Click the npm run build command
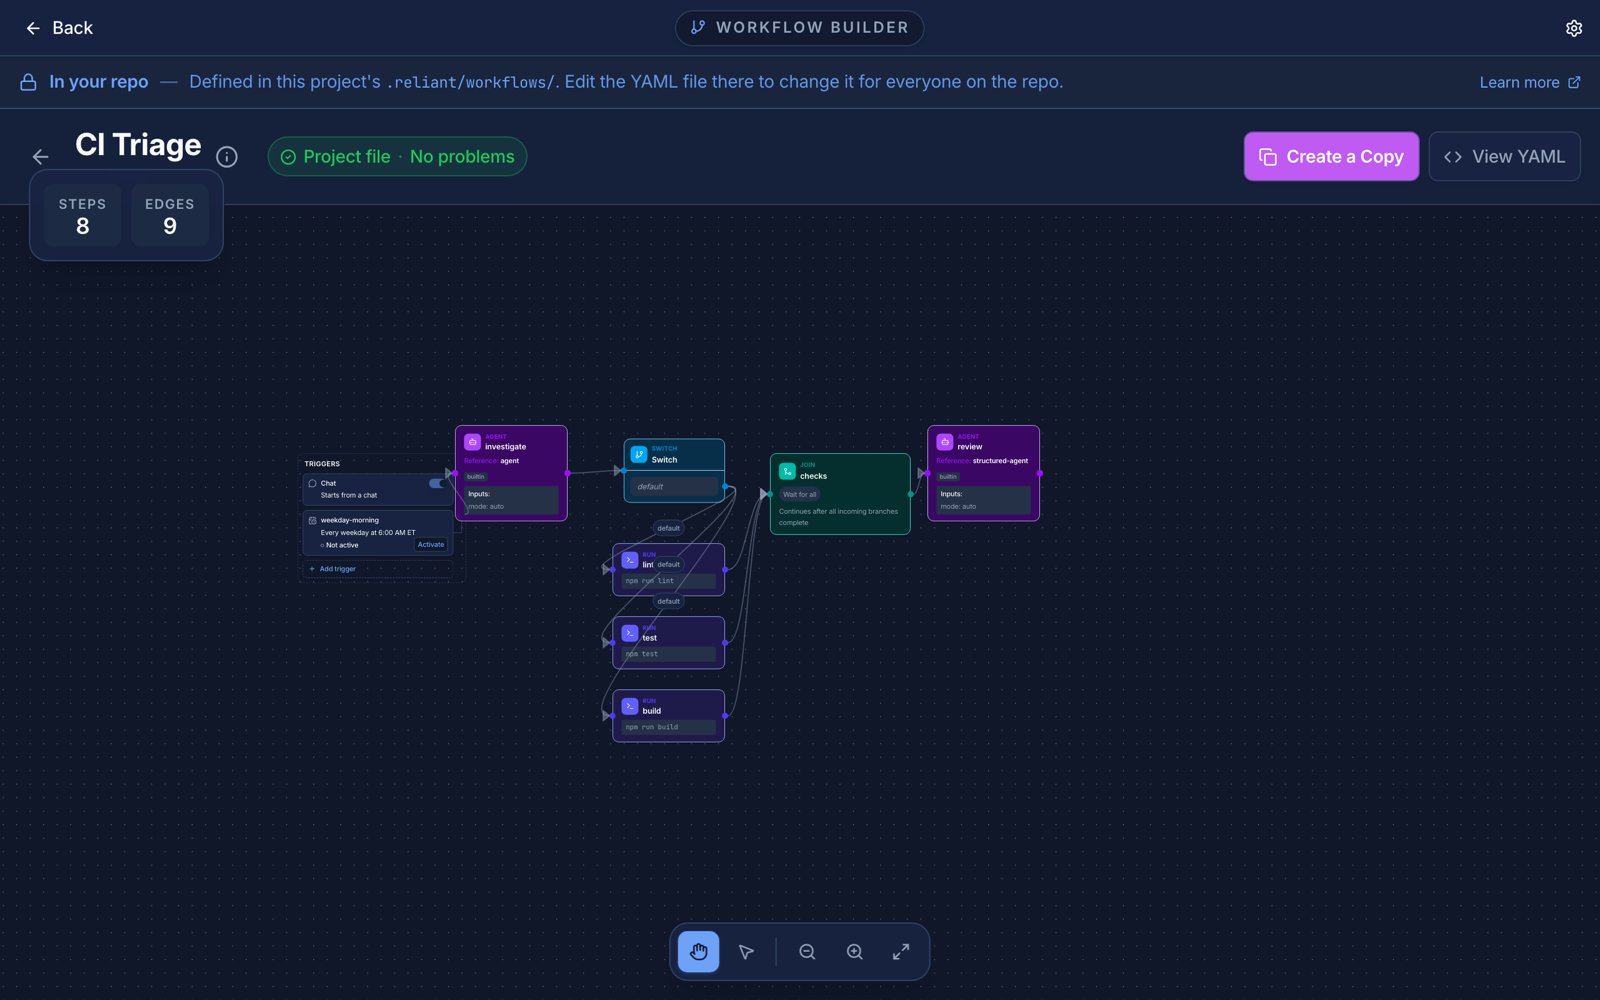This screenshot has width=1600, height=1000. 669,727
